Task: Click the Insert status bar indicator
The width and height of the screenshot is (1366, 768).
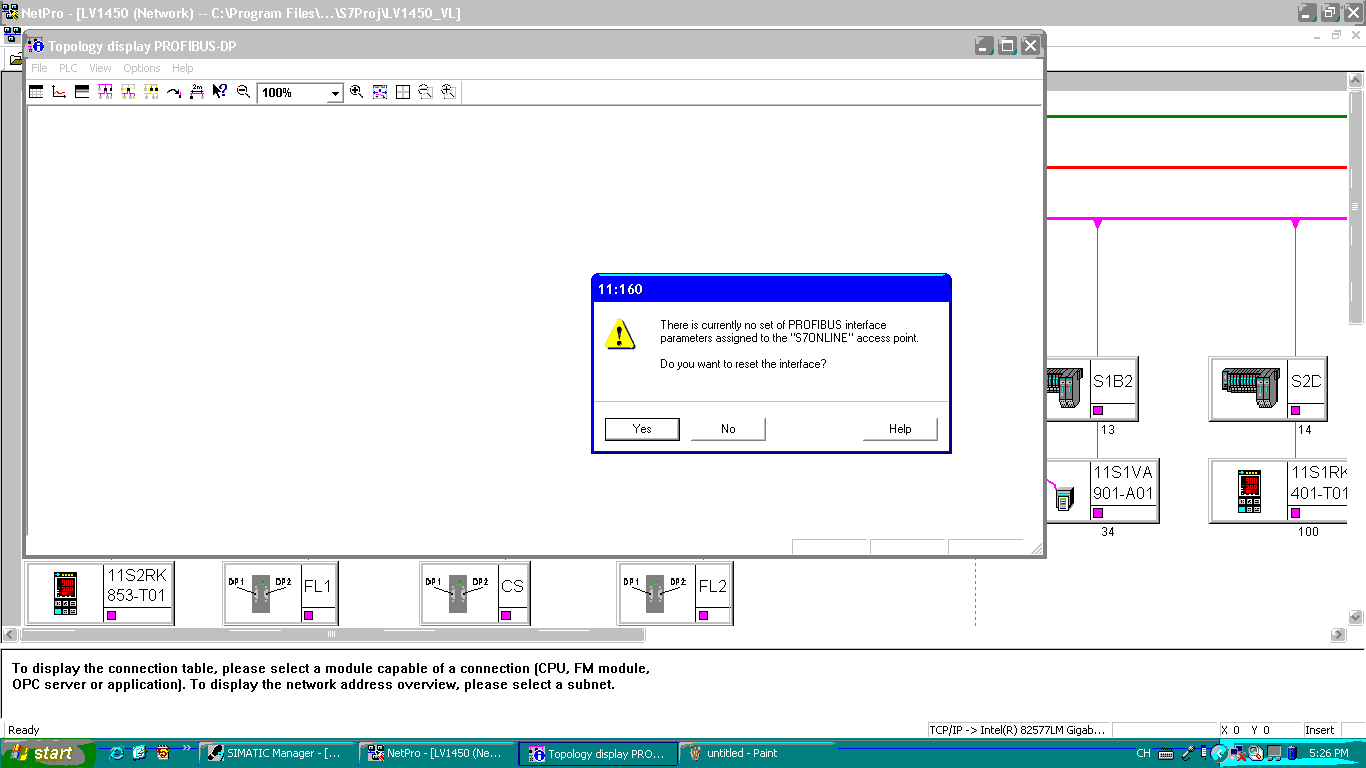Action: (1320, 730)
